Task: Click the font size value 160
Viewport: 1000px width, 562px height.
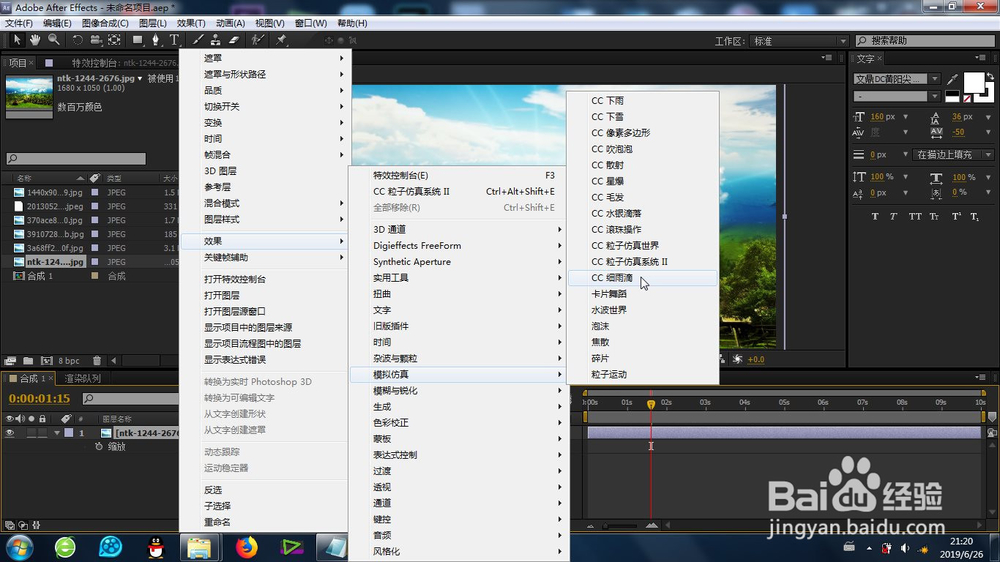Action: coord(877,117)
